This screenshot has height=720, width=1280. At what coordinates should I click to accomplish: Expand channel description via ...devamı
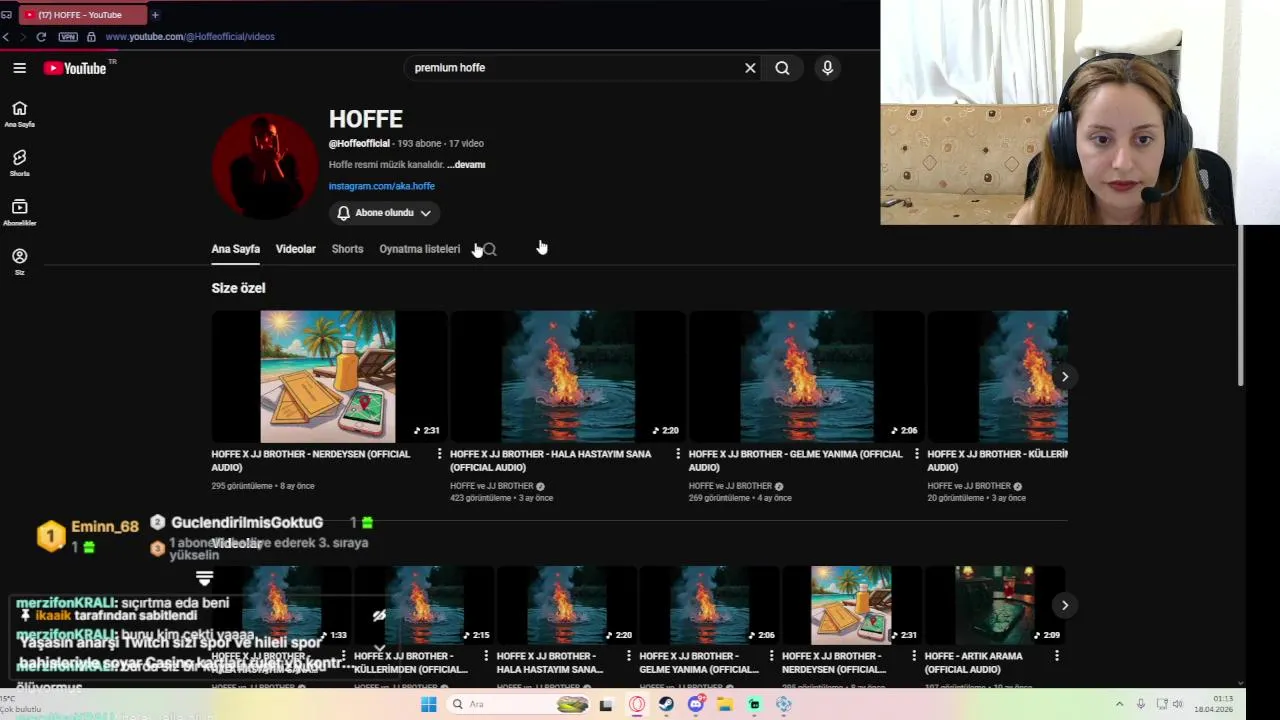click(466, 165)
